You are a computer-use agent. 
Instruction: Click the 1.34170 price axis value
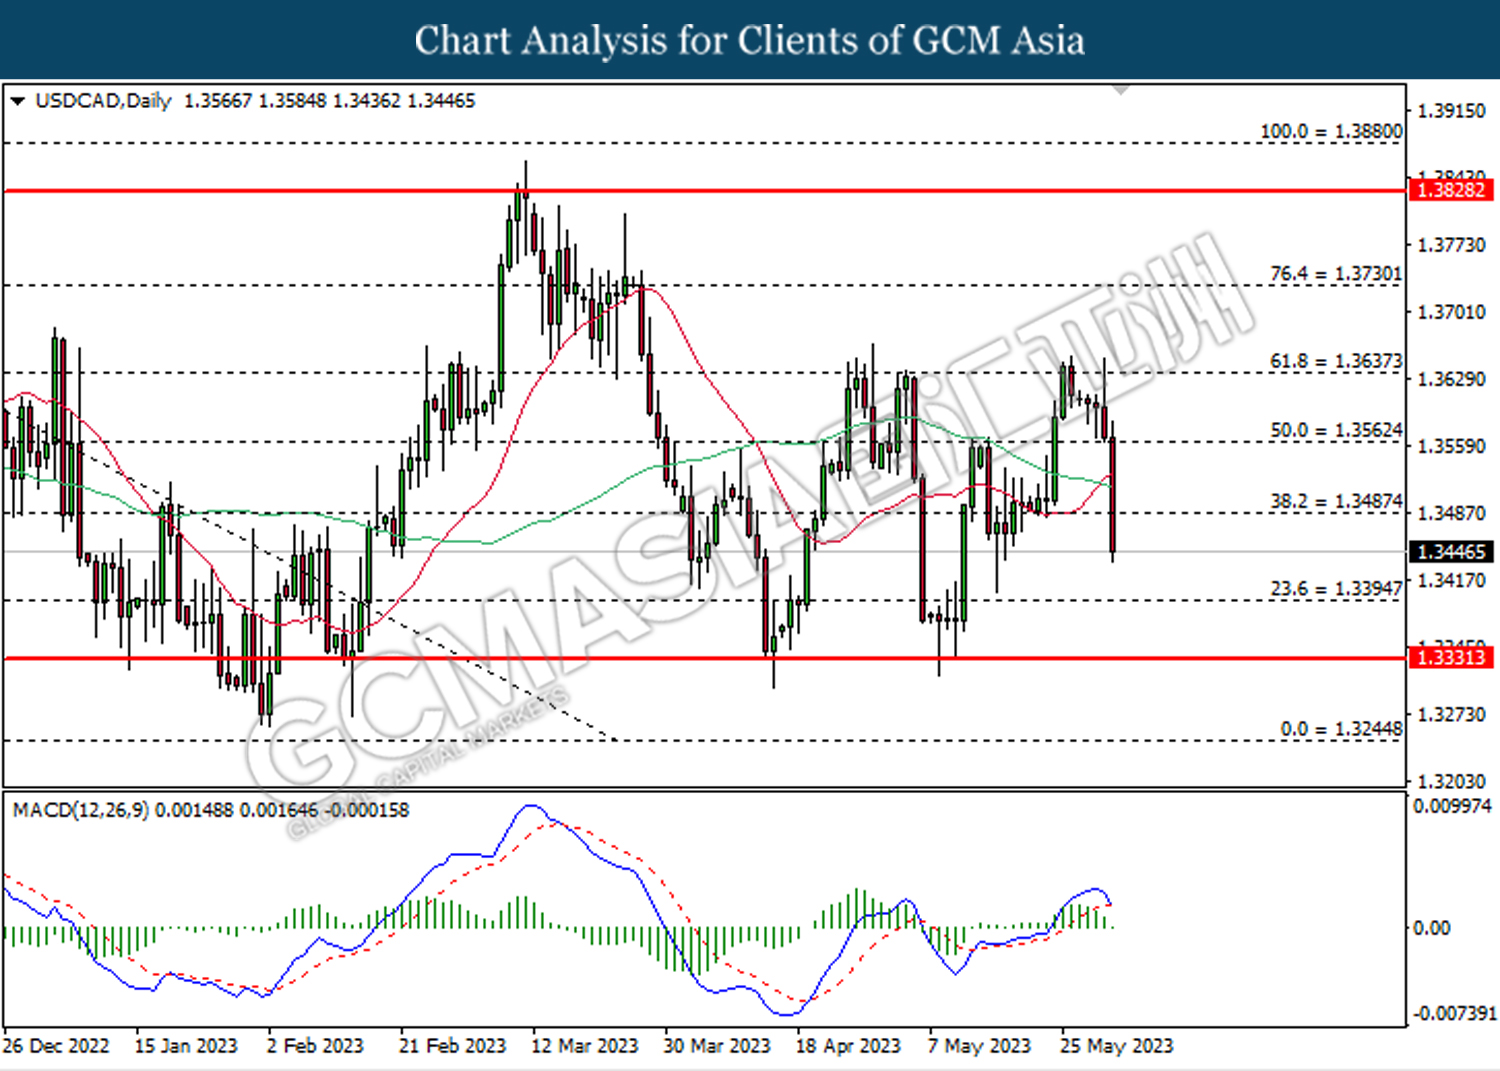coord(1451,580)
